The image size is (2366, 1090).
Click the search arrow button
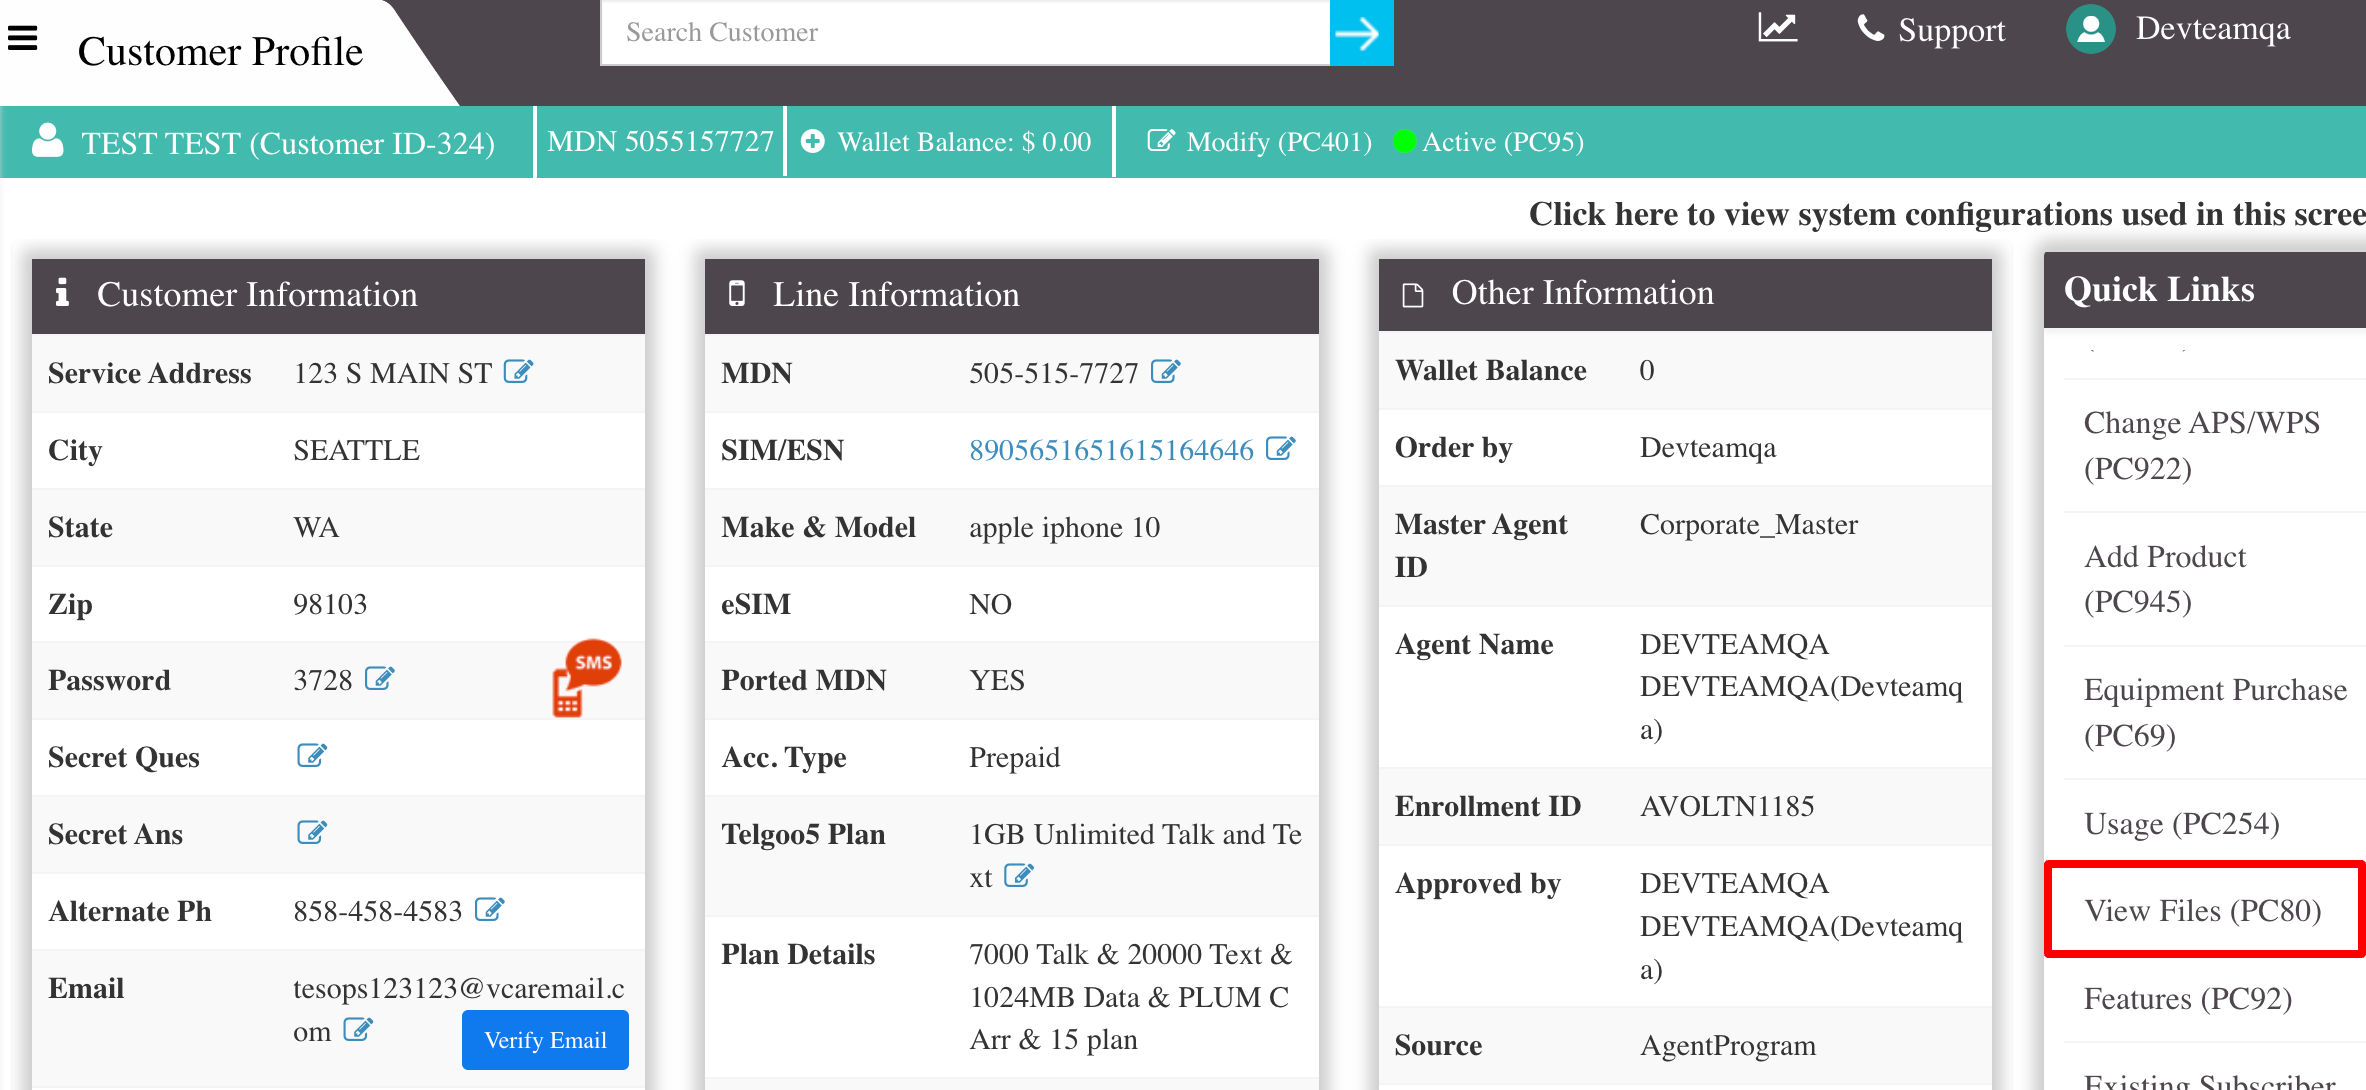(x=1361, y=33)
